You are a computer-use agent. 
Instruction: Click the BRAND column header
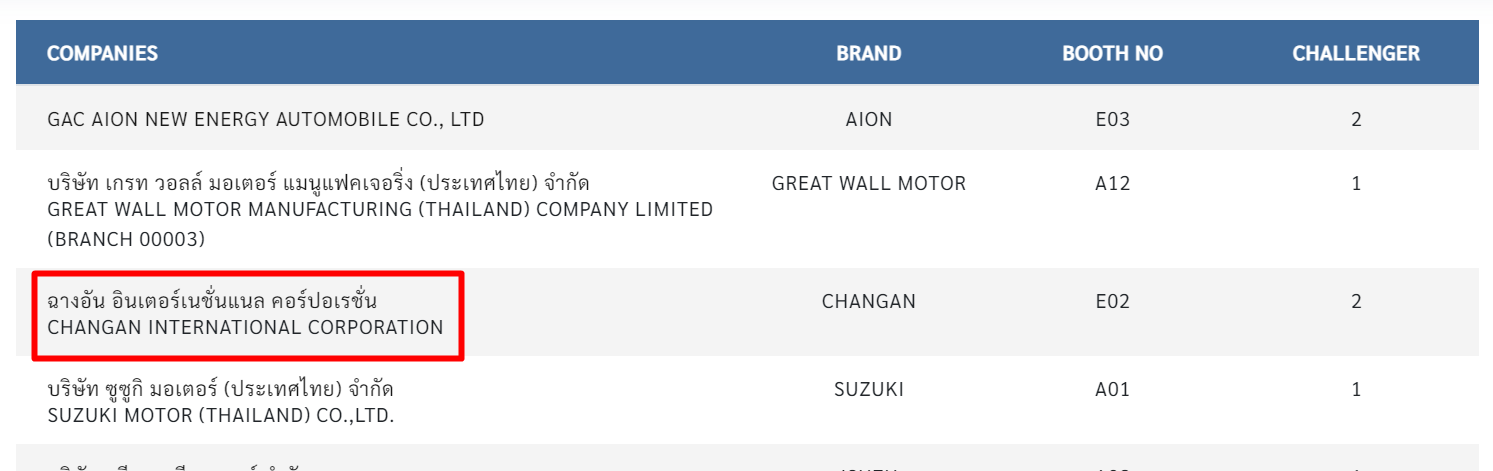869,53
